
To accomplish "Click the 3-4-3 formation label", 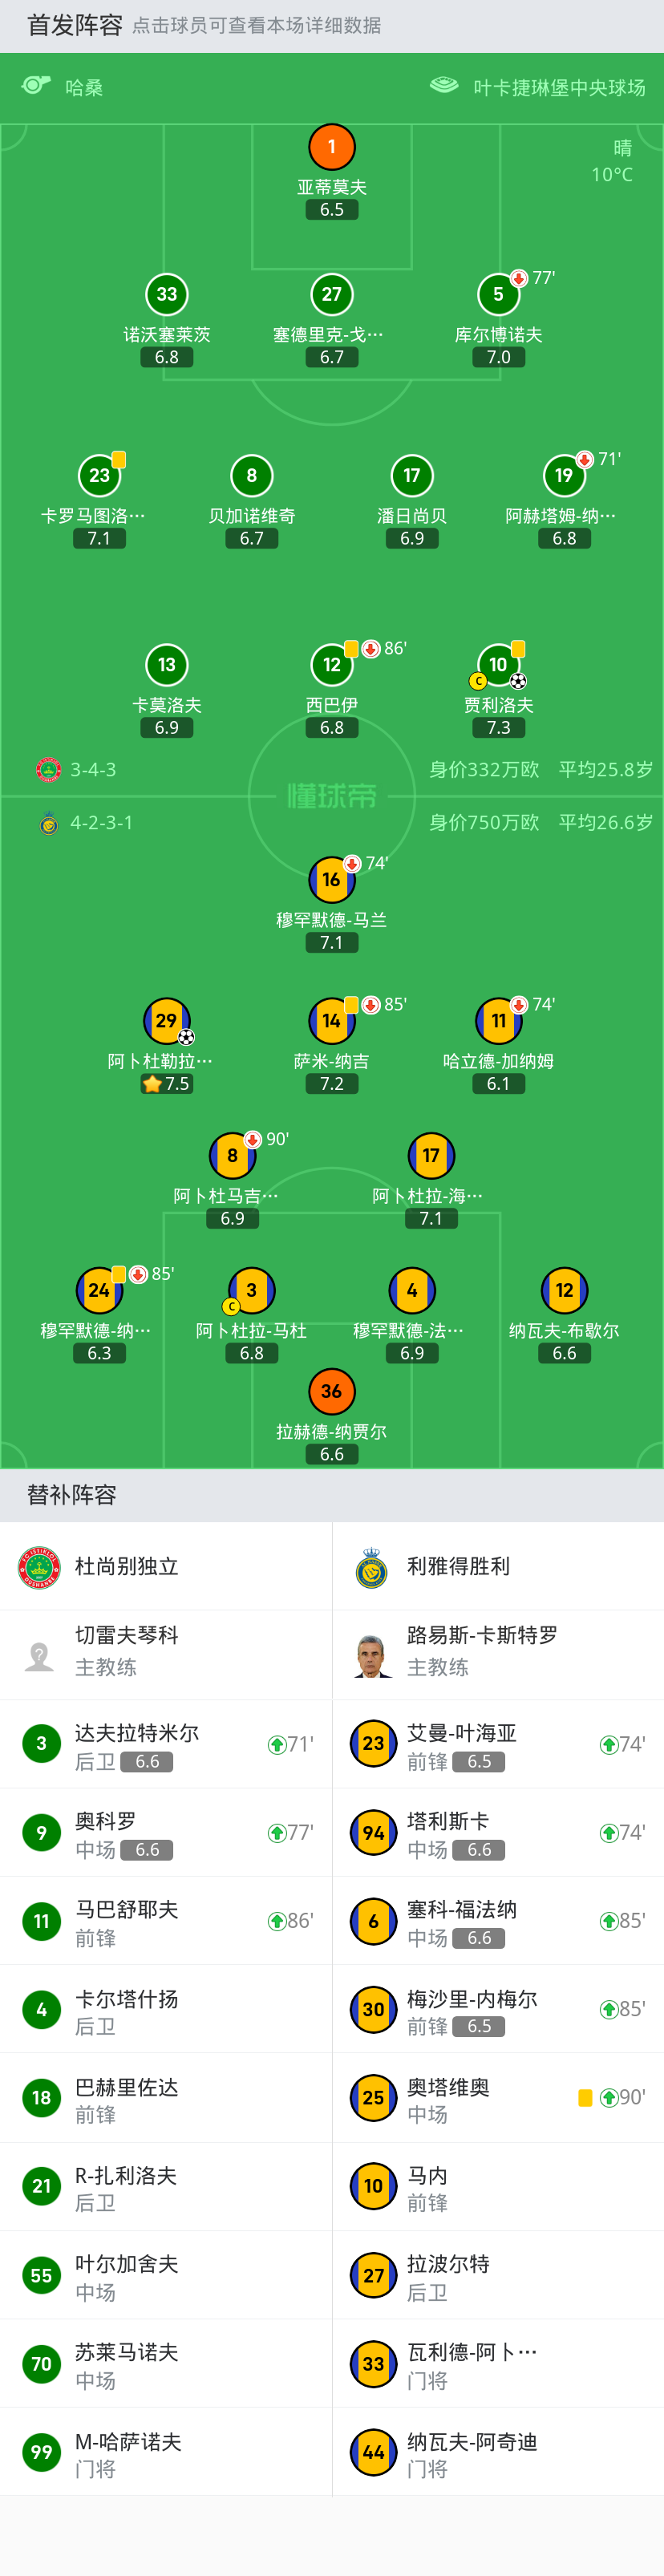I will 92,769.
